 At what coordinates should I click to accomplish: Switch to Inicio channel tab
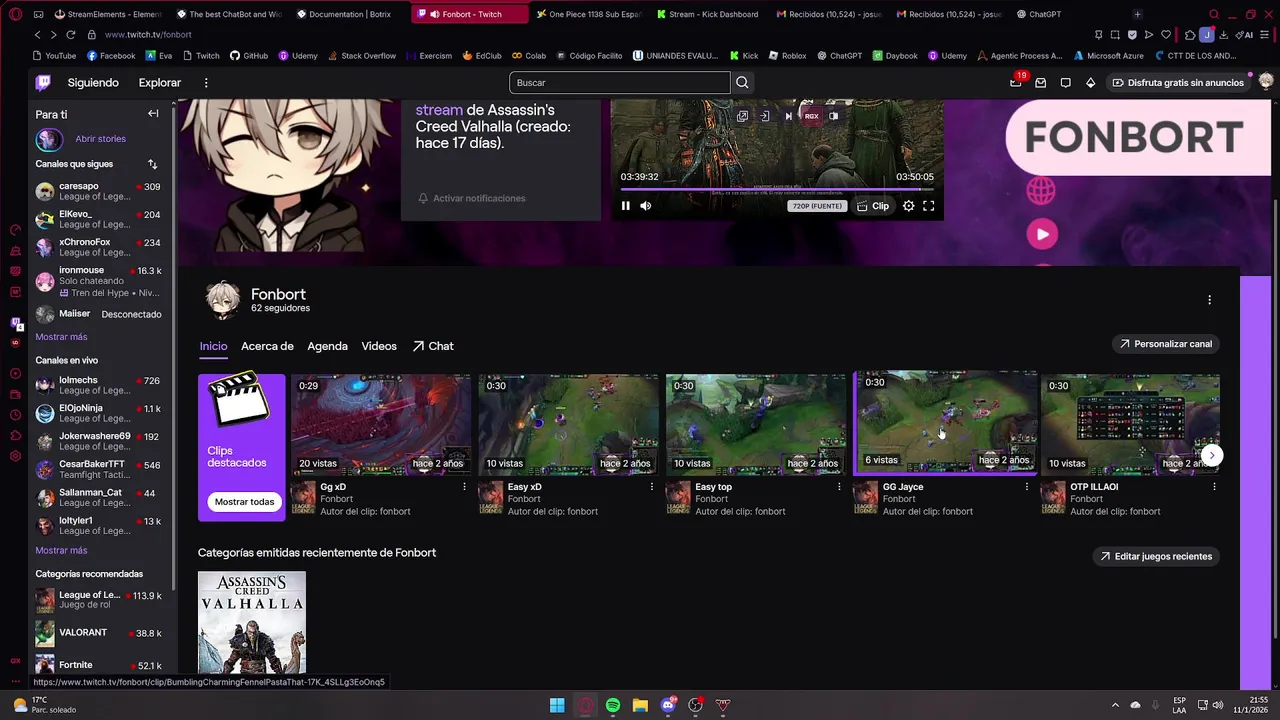(x=213, y=346)
